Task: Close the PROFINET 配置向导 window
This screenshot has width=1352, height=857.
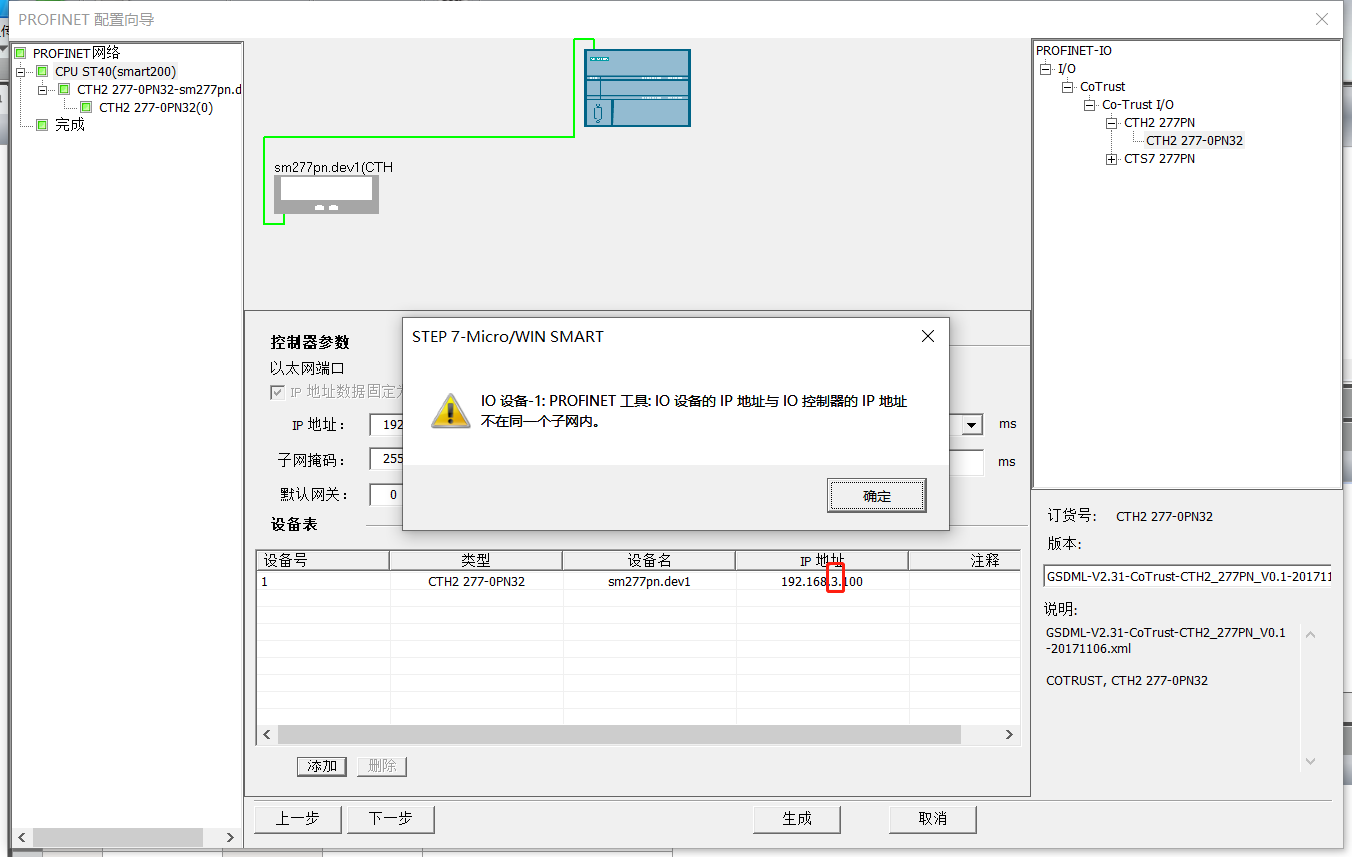Action: coord(1322,19)
